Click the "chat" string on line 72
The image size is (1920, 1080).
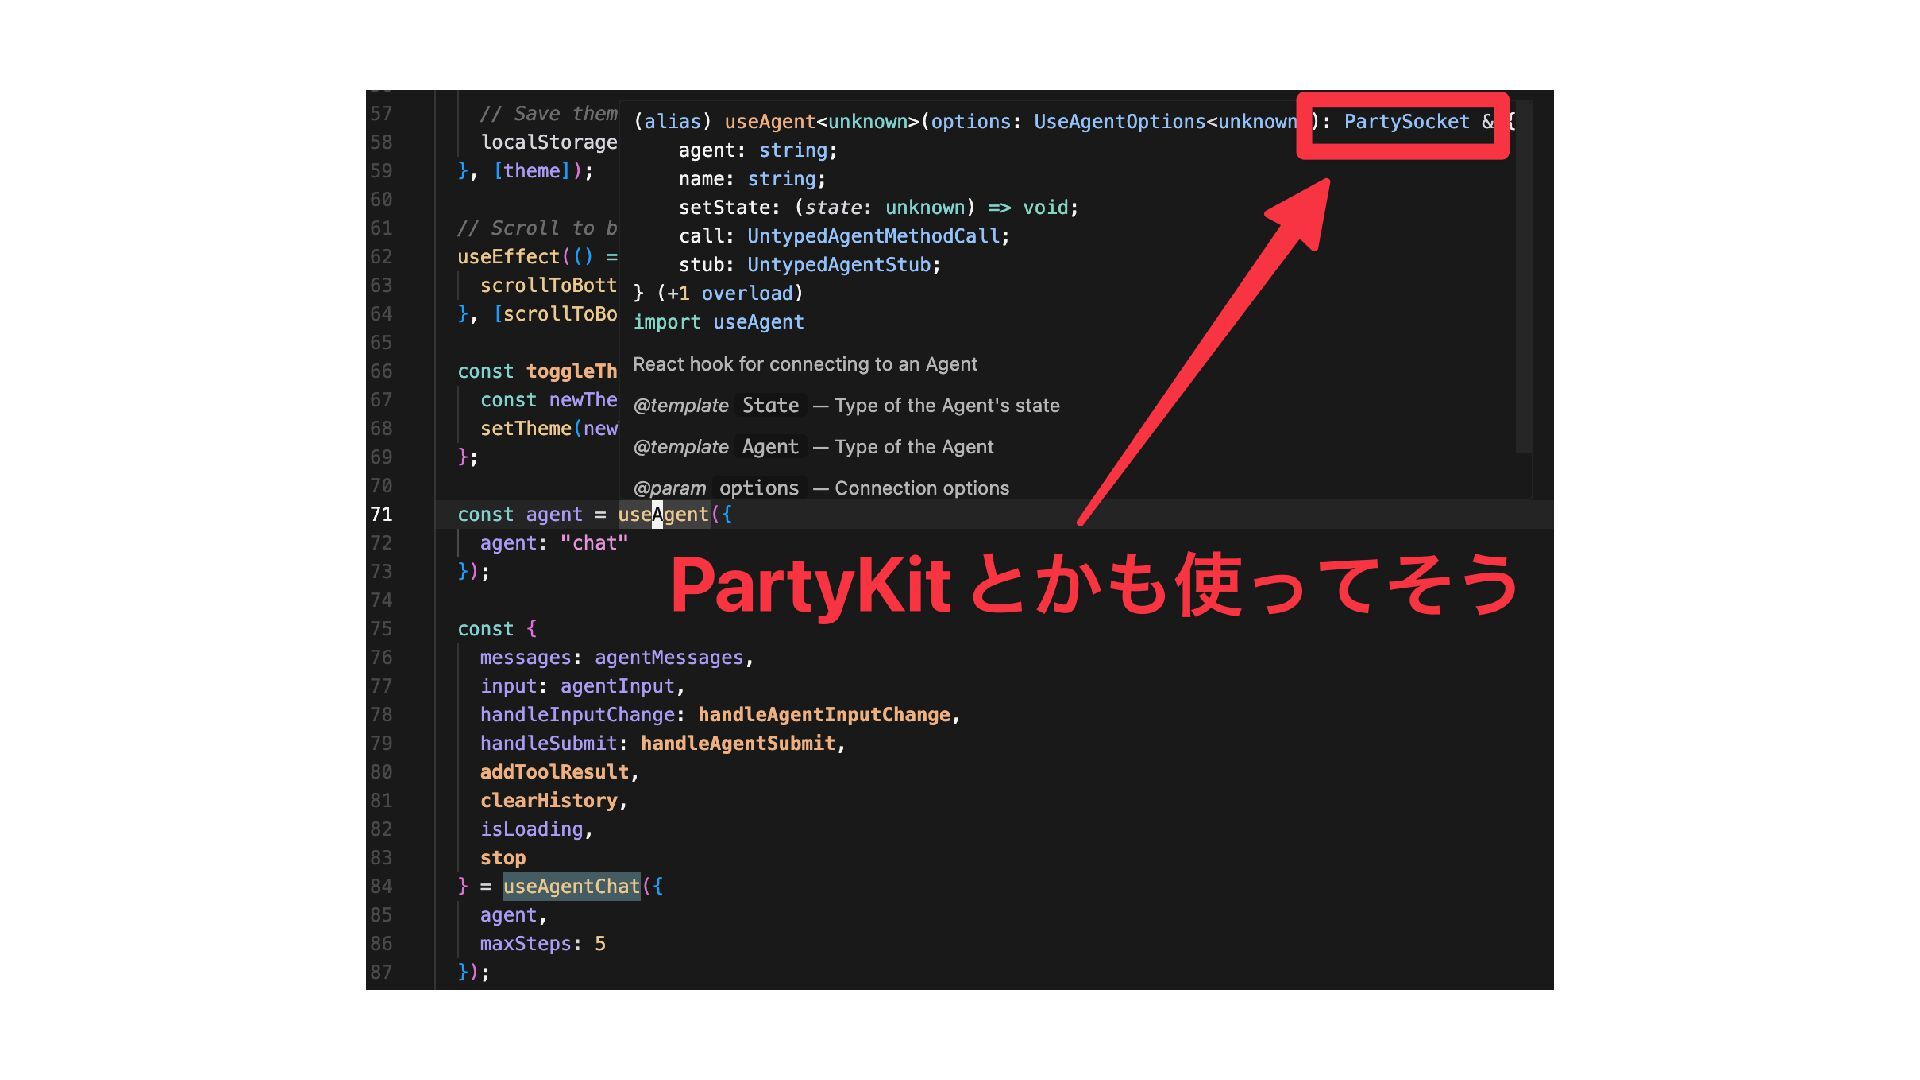coord(594,543)
